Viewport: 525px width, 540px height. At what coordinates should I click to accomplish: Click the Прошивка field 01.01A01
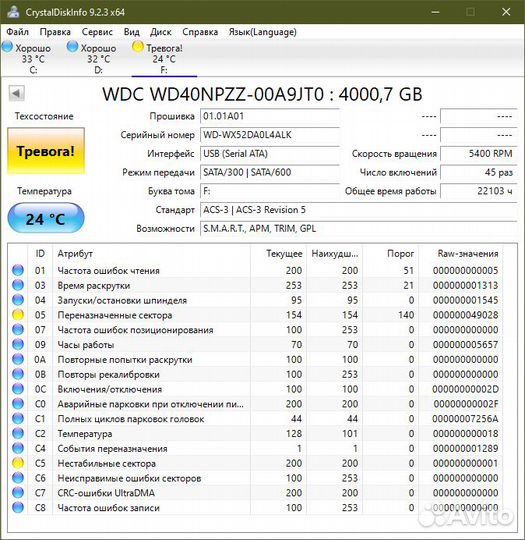click(270, 116)
